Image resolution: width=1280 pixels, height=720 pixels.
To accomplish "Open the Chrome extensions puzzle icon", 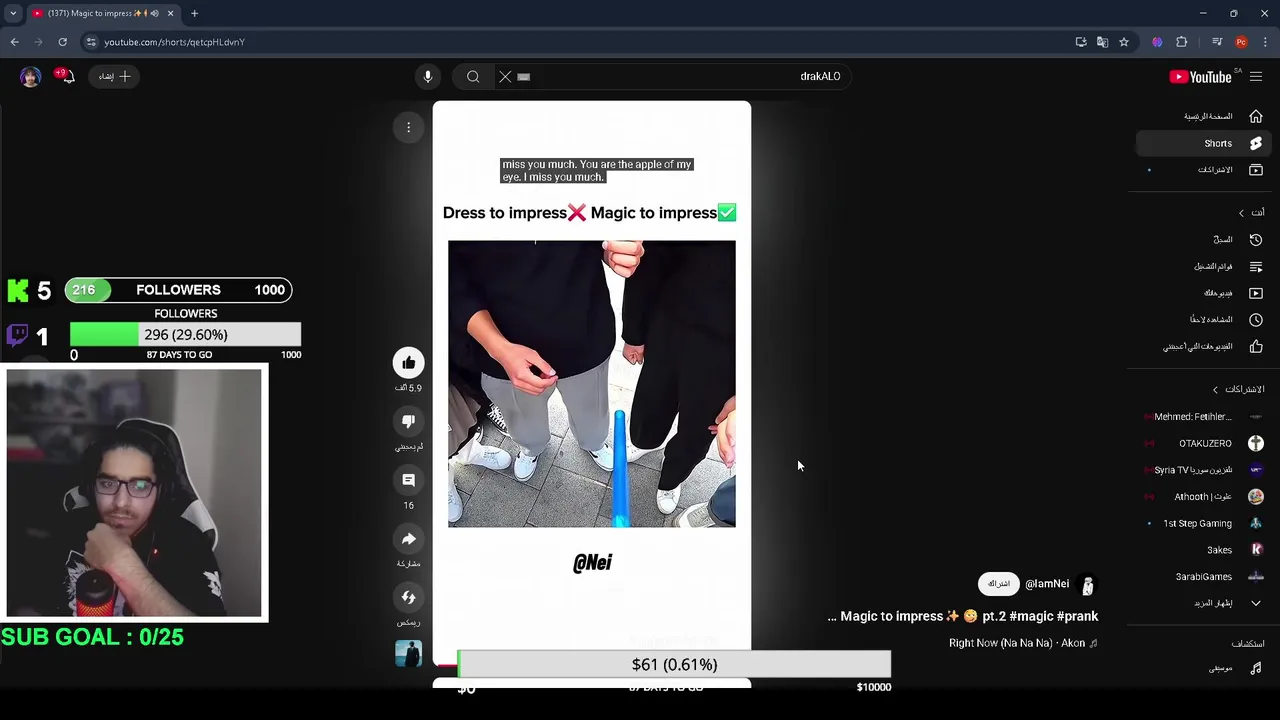I will 1182,42.
